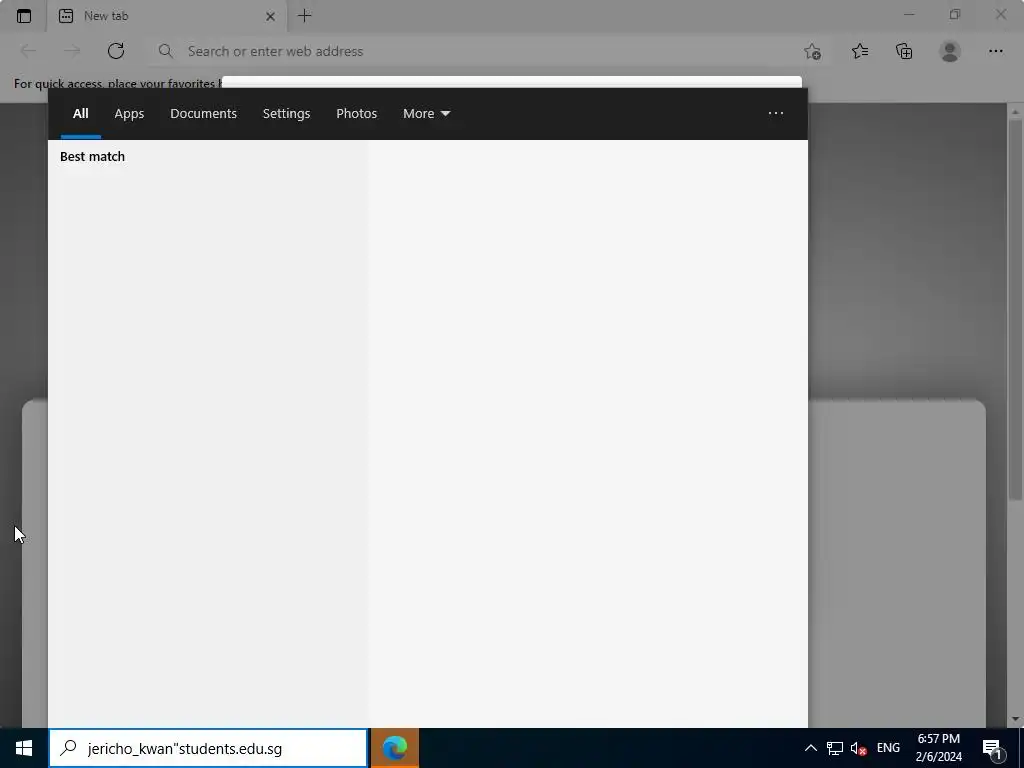Switch to the Settings search tab
The width and height of the screenshot is (1024, 768).
click(286, 114)
